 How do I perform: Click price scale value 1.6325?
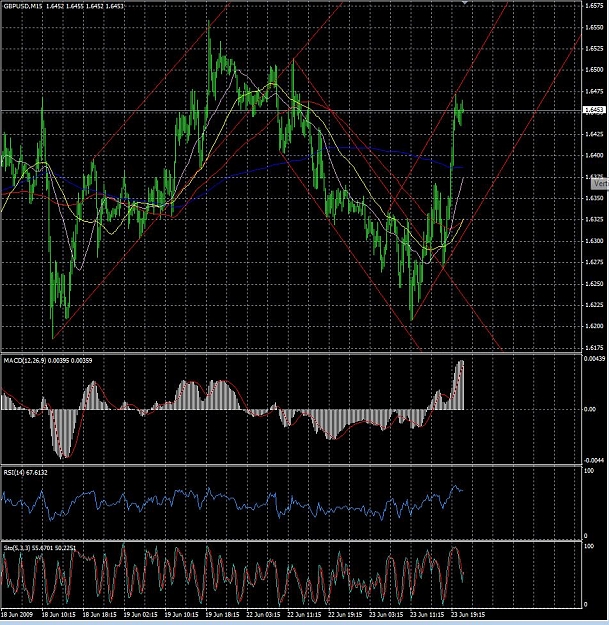click(594, 220)
